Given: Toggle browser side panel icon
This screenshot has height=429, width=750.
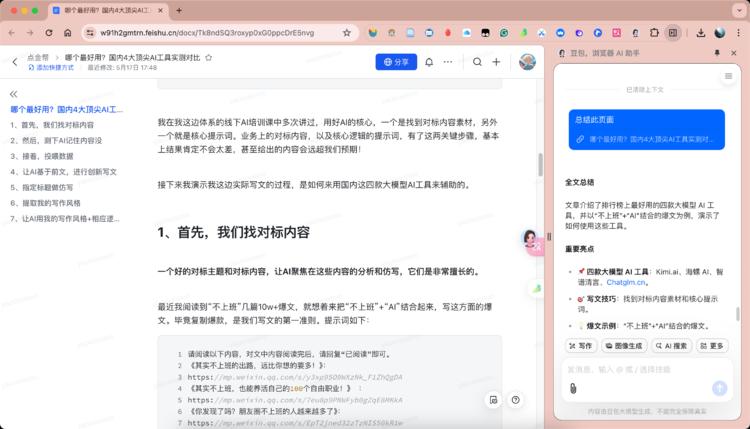Looking at the screenshot, I should click(x=673, y=33).
